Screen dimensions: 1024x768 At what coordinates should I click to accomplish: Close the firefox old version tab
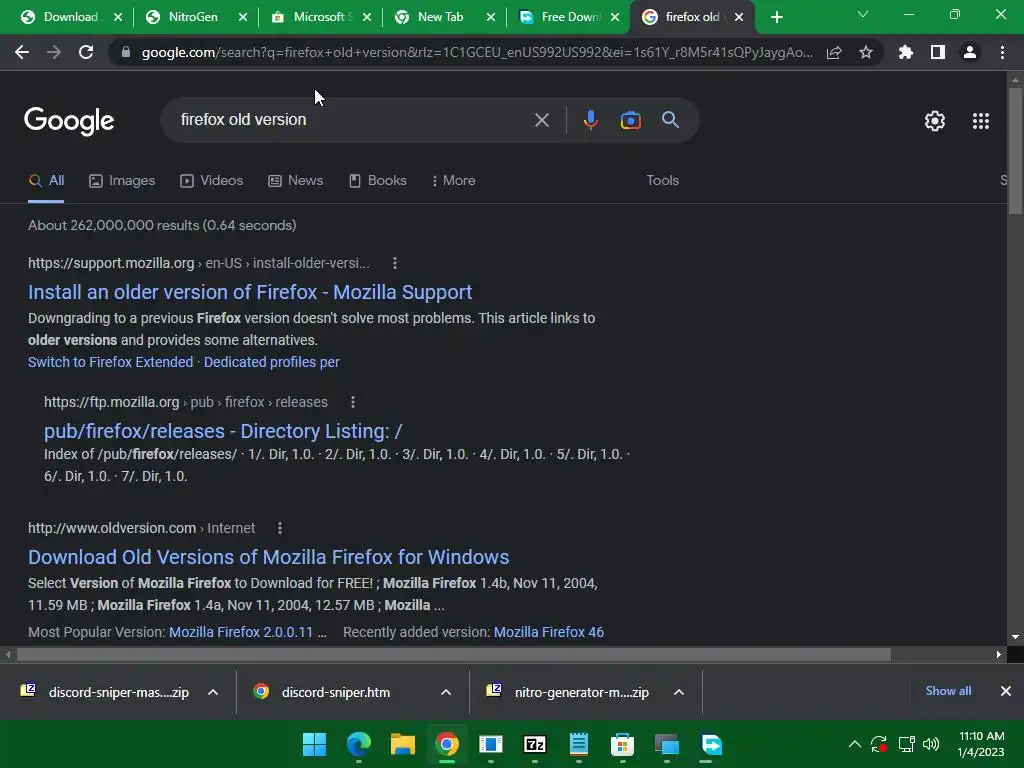coord(739,17)
